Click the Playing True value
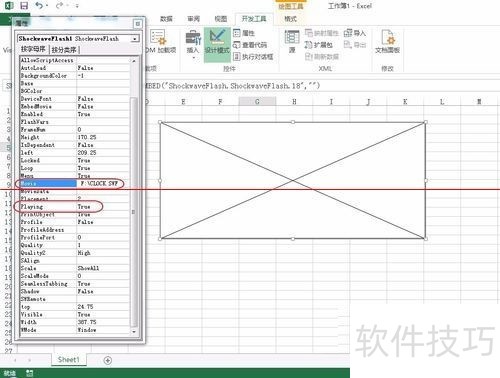 tap(103, 207)
